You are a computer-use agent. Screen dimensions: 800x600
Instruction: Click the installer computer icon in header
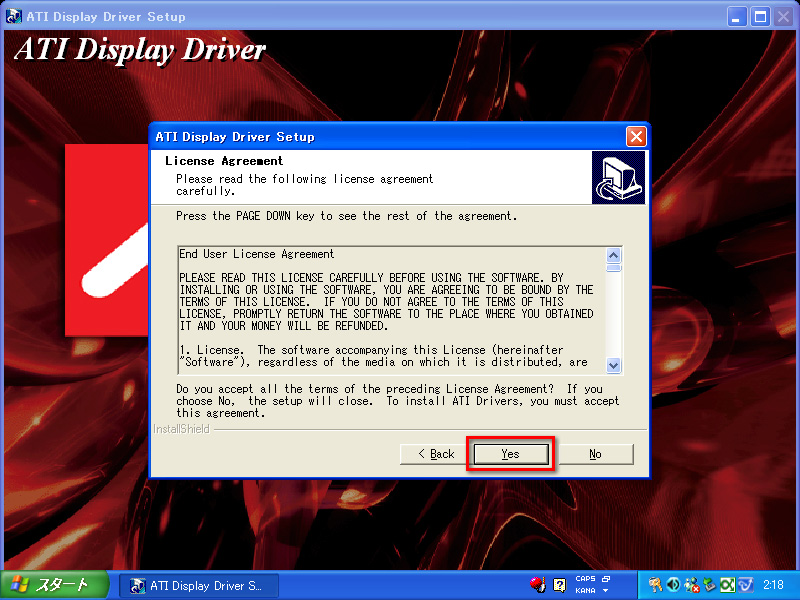pyautogui.click(x=618, y=178)
